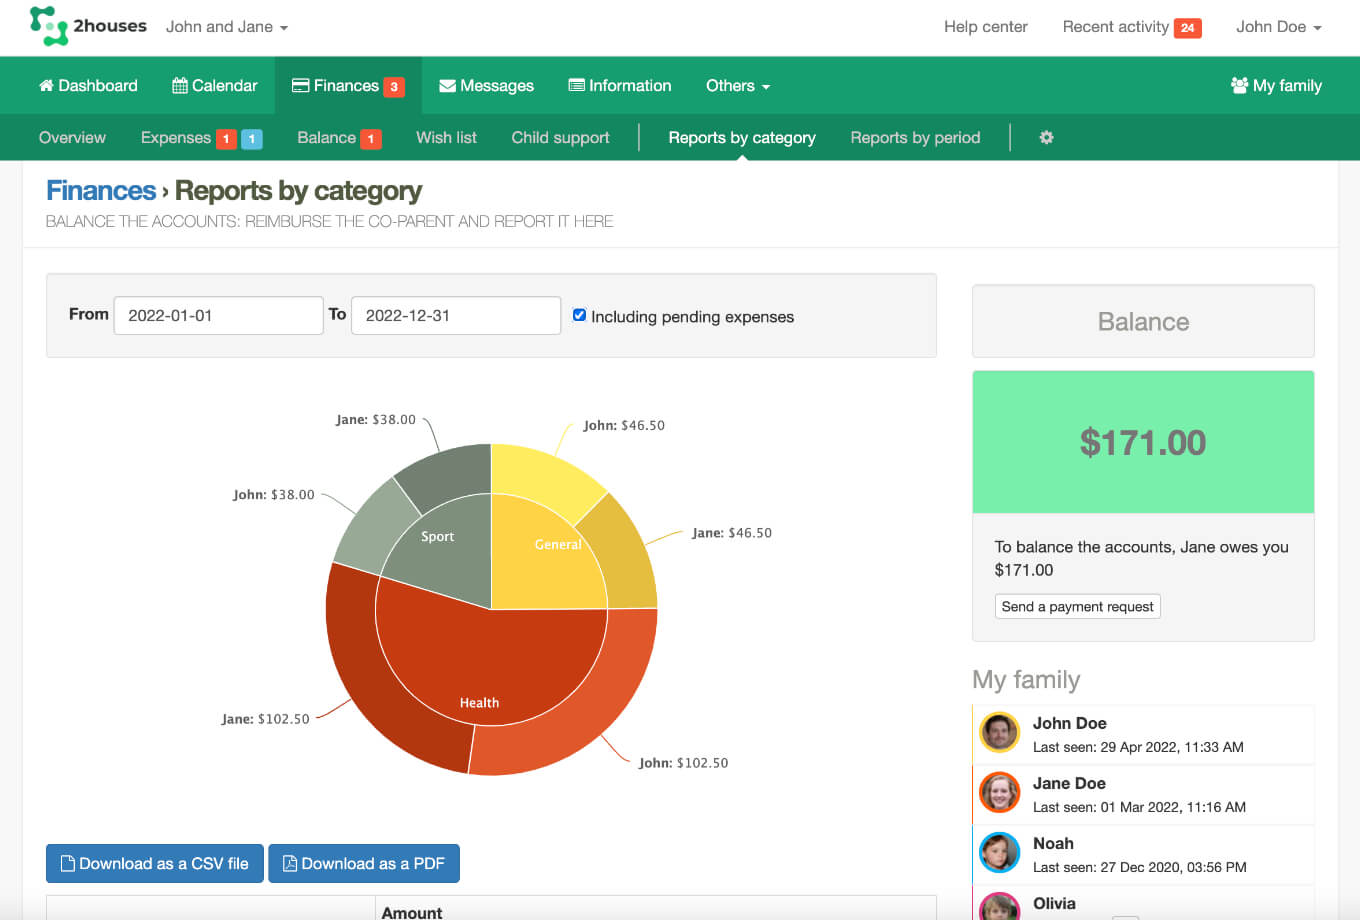Open the Help center link
Viewport: 1360px width, 920px height.
(x=986, y=27)
